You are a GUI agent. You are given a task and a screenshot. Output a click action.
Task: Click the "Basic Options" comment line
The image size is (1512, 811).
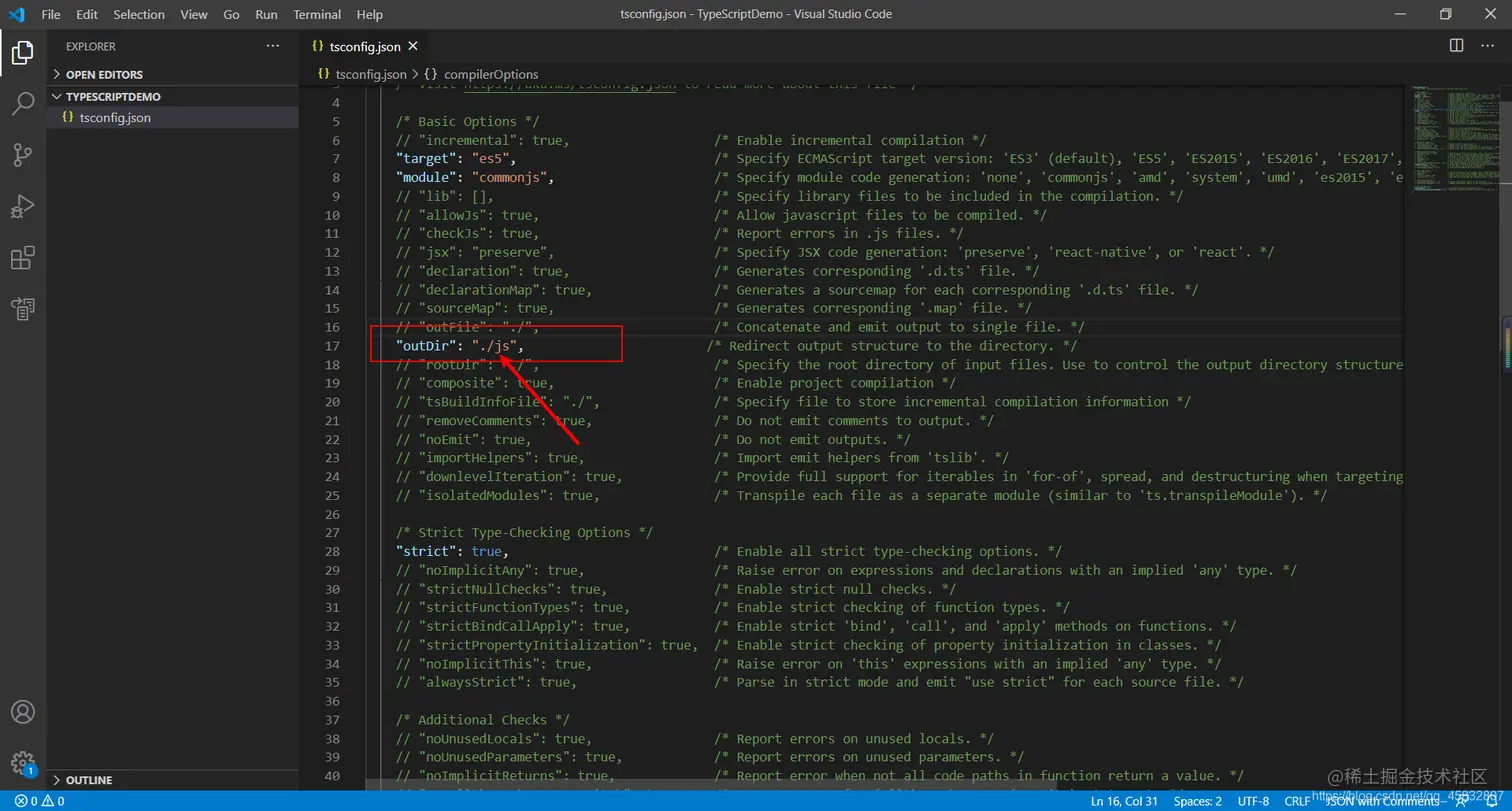pos(468,121)
